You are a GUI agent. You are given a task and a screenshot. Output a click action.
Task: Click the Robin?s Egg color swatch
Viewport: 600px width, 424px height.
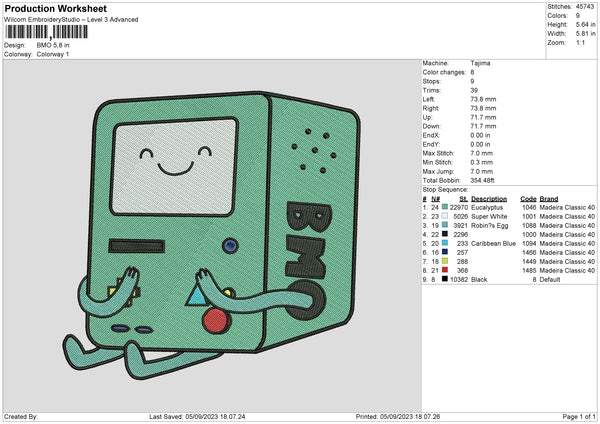click(445, 225)
